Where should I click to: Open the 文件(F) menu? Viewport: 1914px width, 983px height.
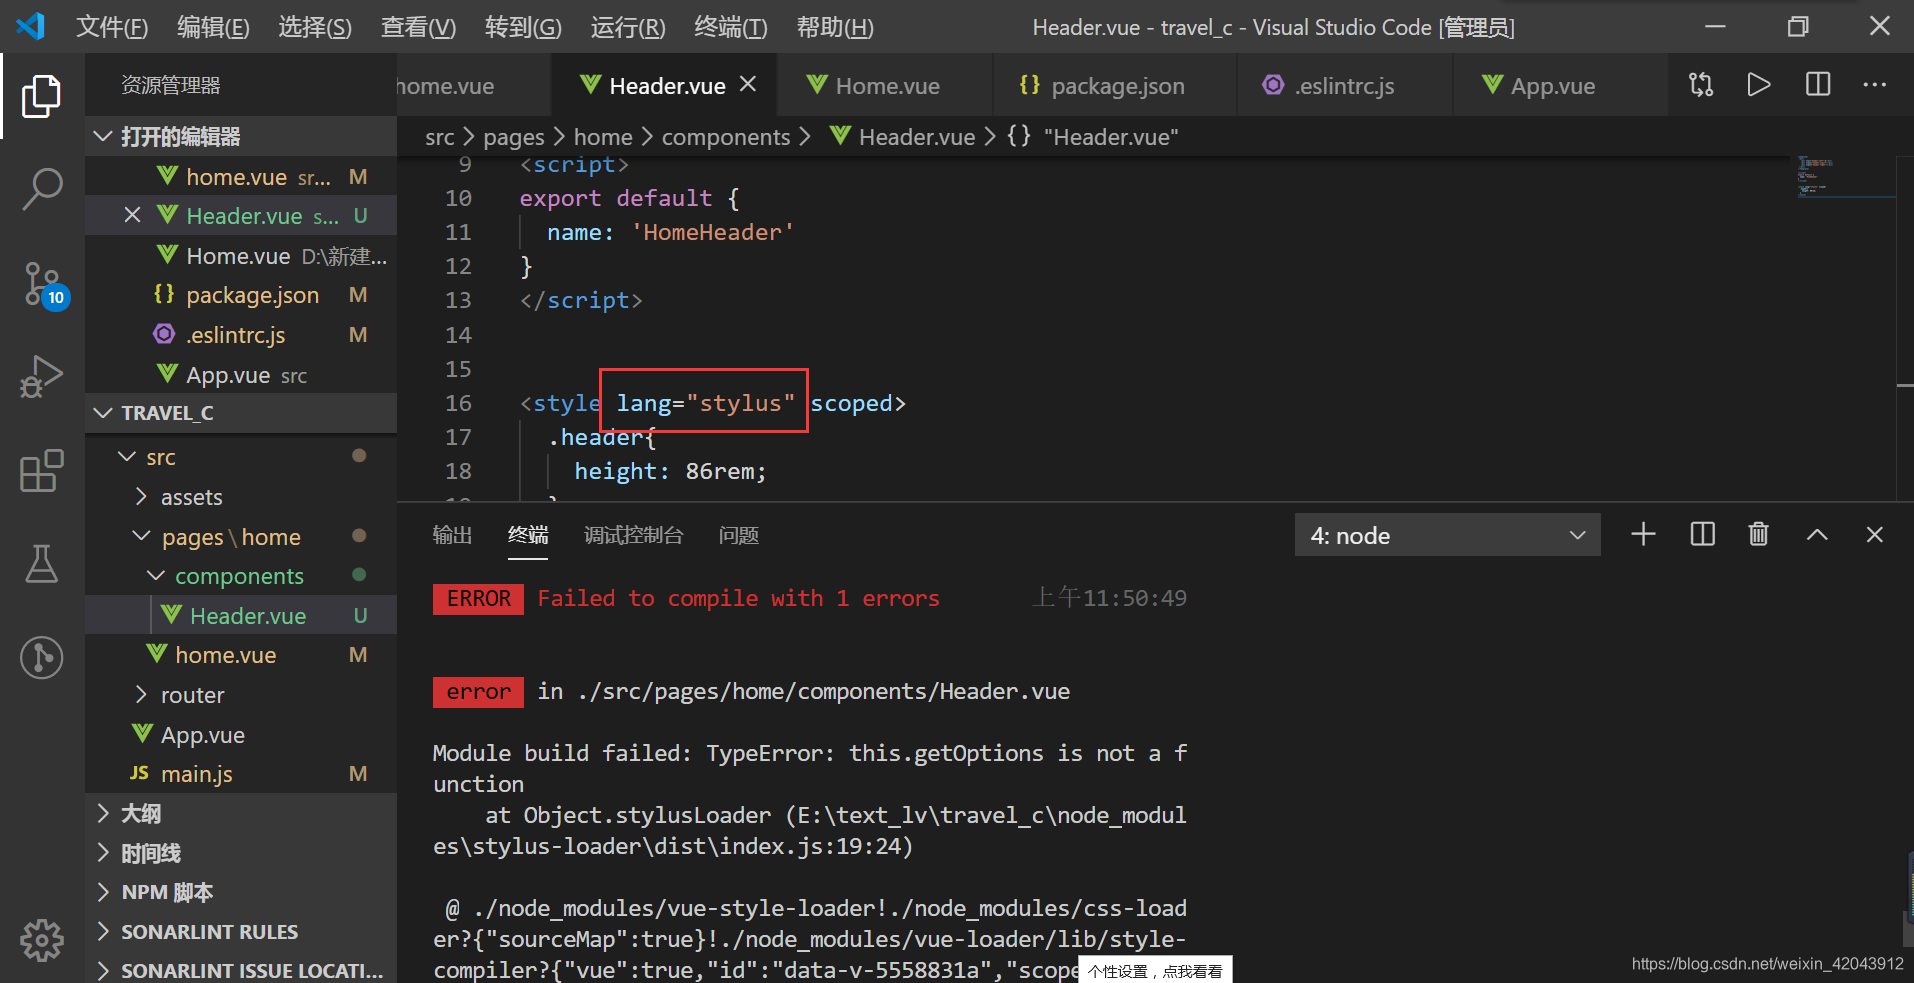pyautogui.click(x=112, y=27)
